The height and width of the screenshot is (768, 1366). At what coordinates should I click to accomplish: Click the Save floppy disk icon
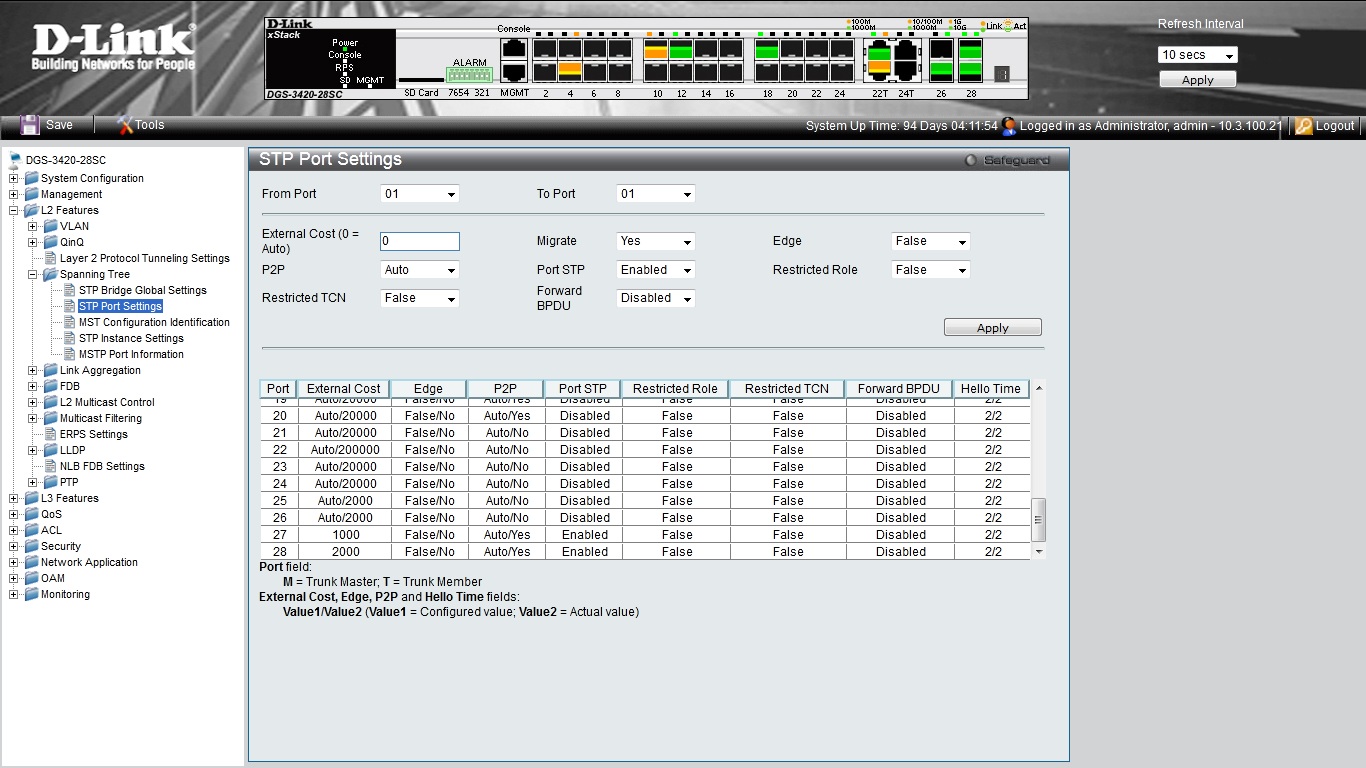pyautogui.click(x=30, y=125)
